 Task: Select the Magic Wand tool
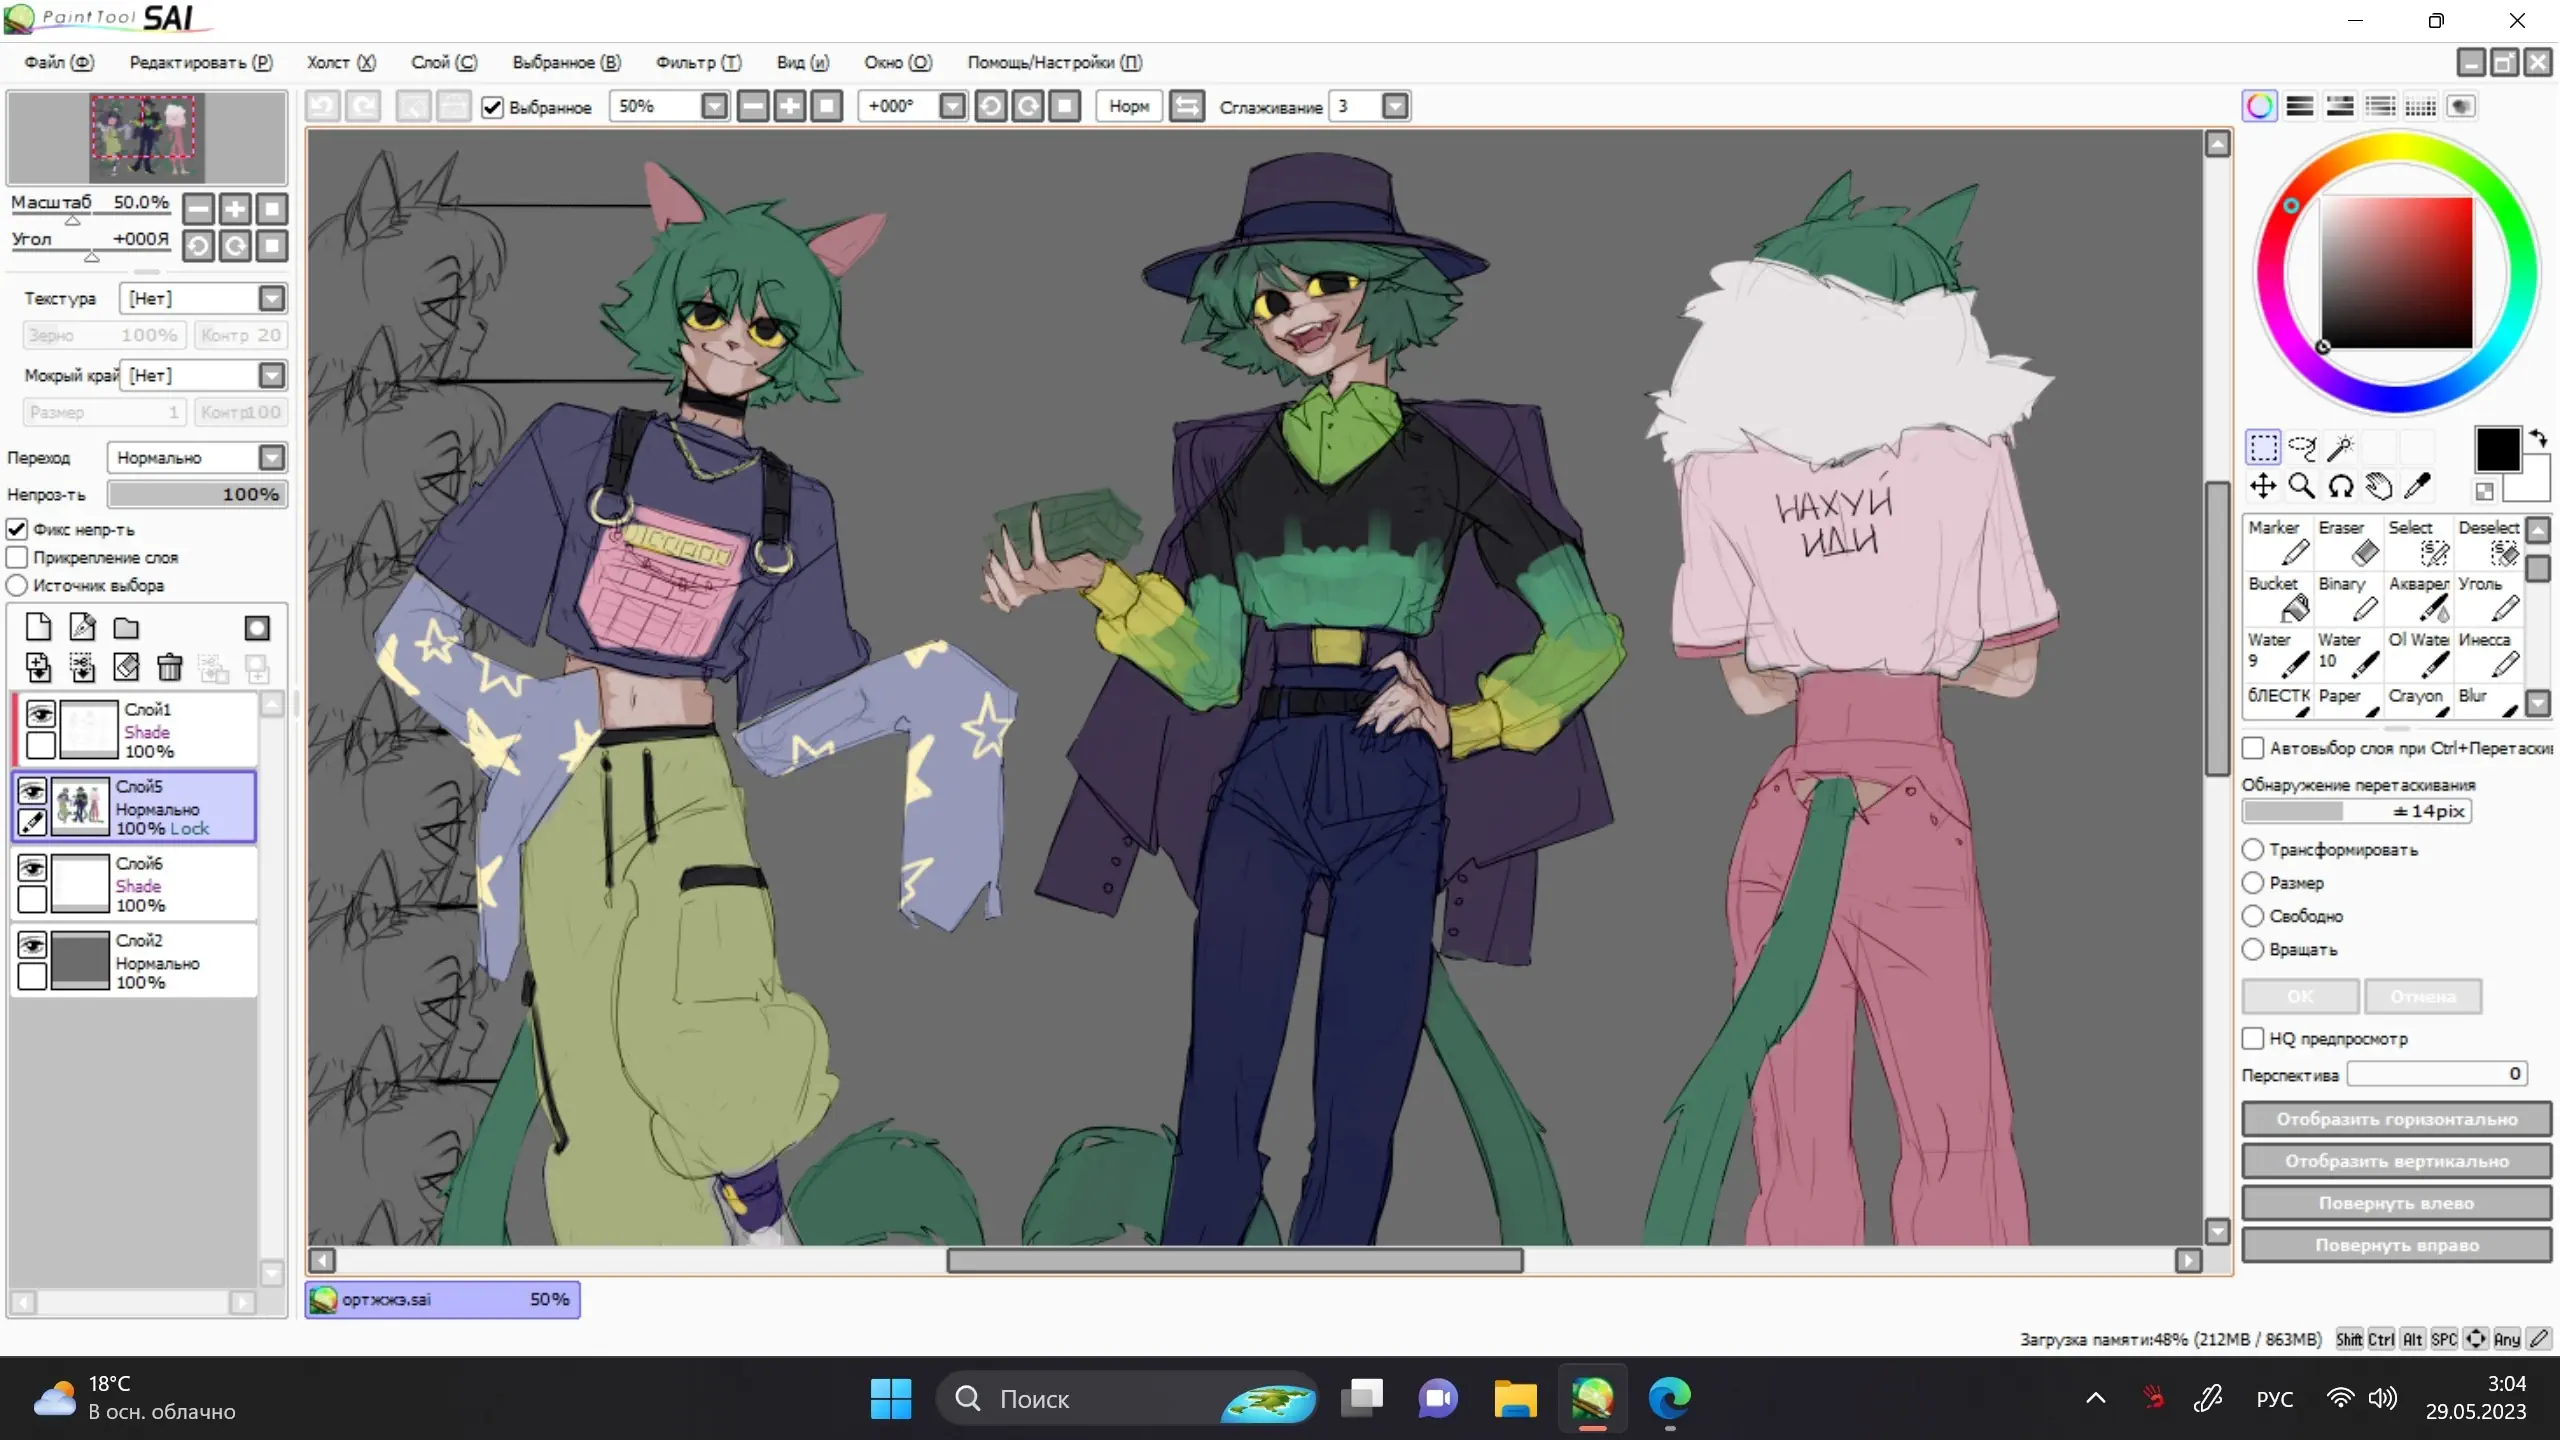(x=2341, y=447)
